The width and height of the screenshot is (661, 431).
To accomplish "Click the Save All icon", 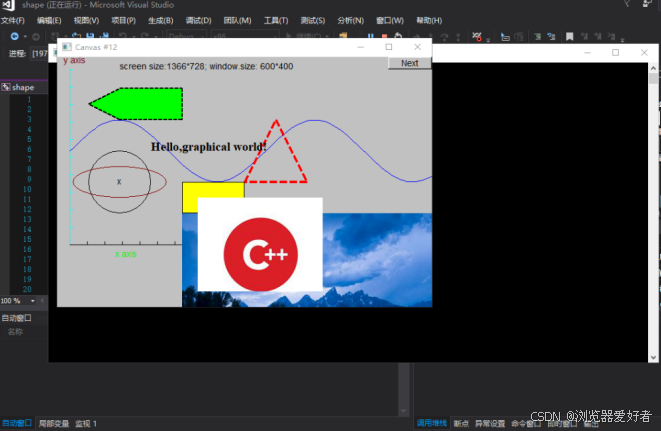I will 104,37.
